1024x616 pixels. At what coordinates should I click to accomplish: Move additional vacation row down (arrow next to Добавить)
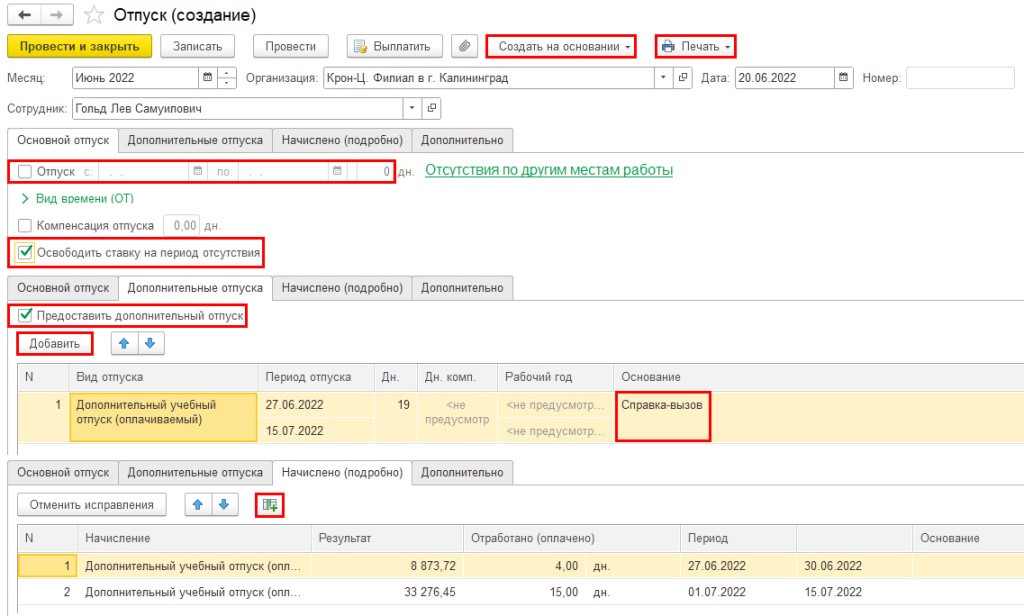pyautogui.click(x=150, y=344)
